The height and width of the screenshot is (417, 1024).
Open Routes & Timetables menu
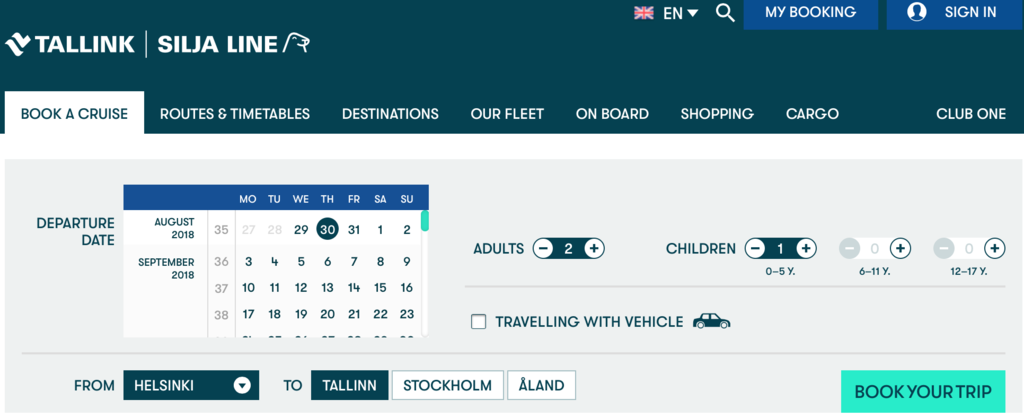[x=235, y=114]
